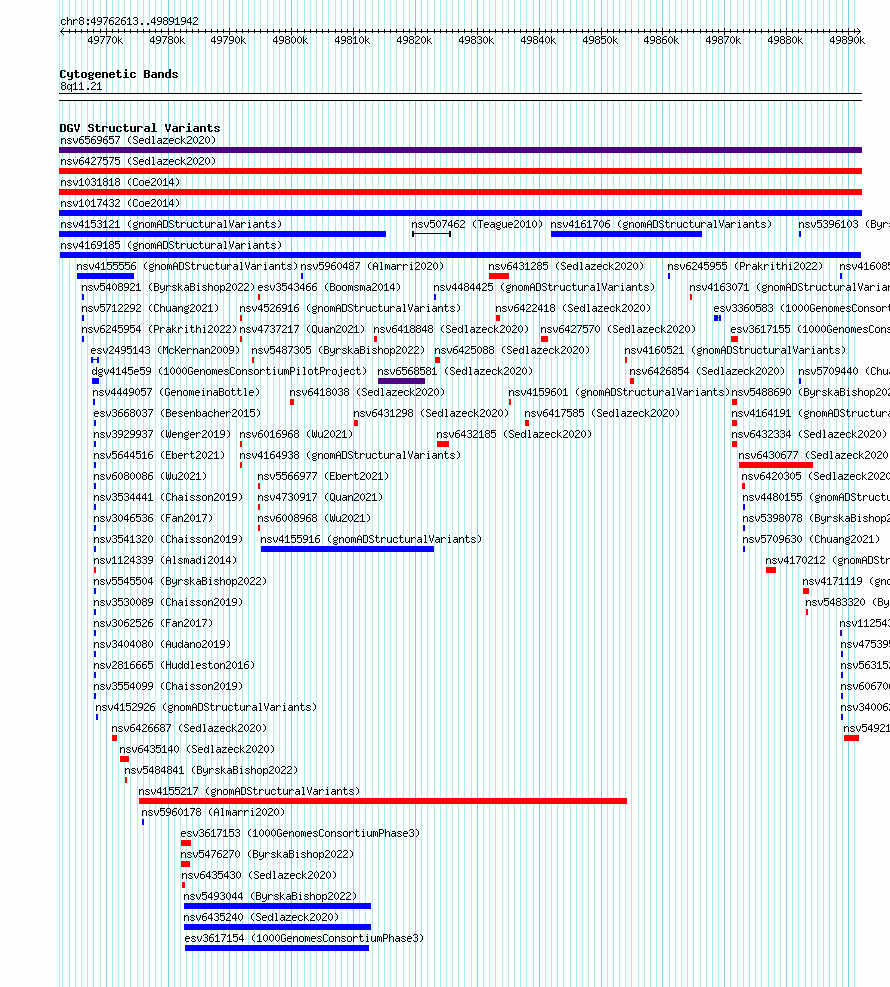Click the blue nsv4155916 variant bar

347,550
